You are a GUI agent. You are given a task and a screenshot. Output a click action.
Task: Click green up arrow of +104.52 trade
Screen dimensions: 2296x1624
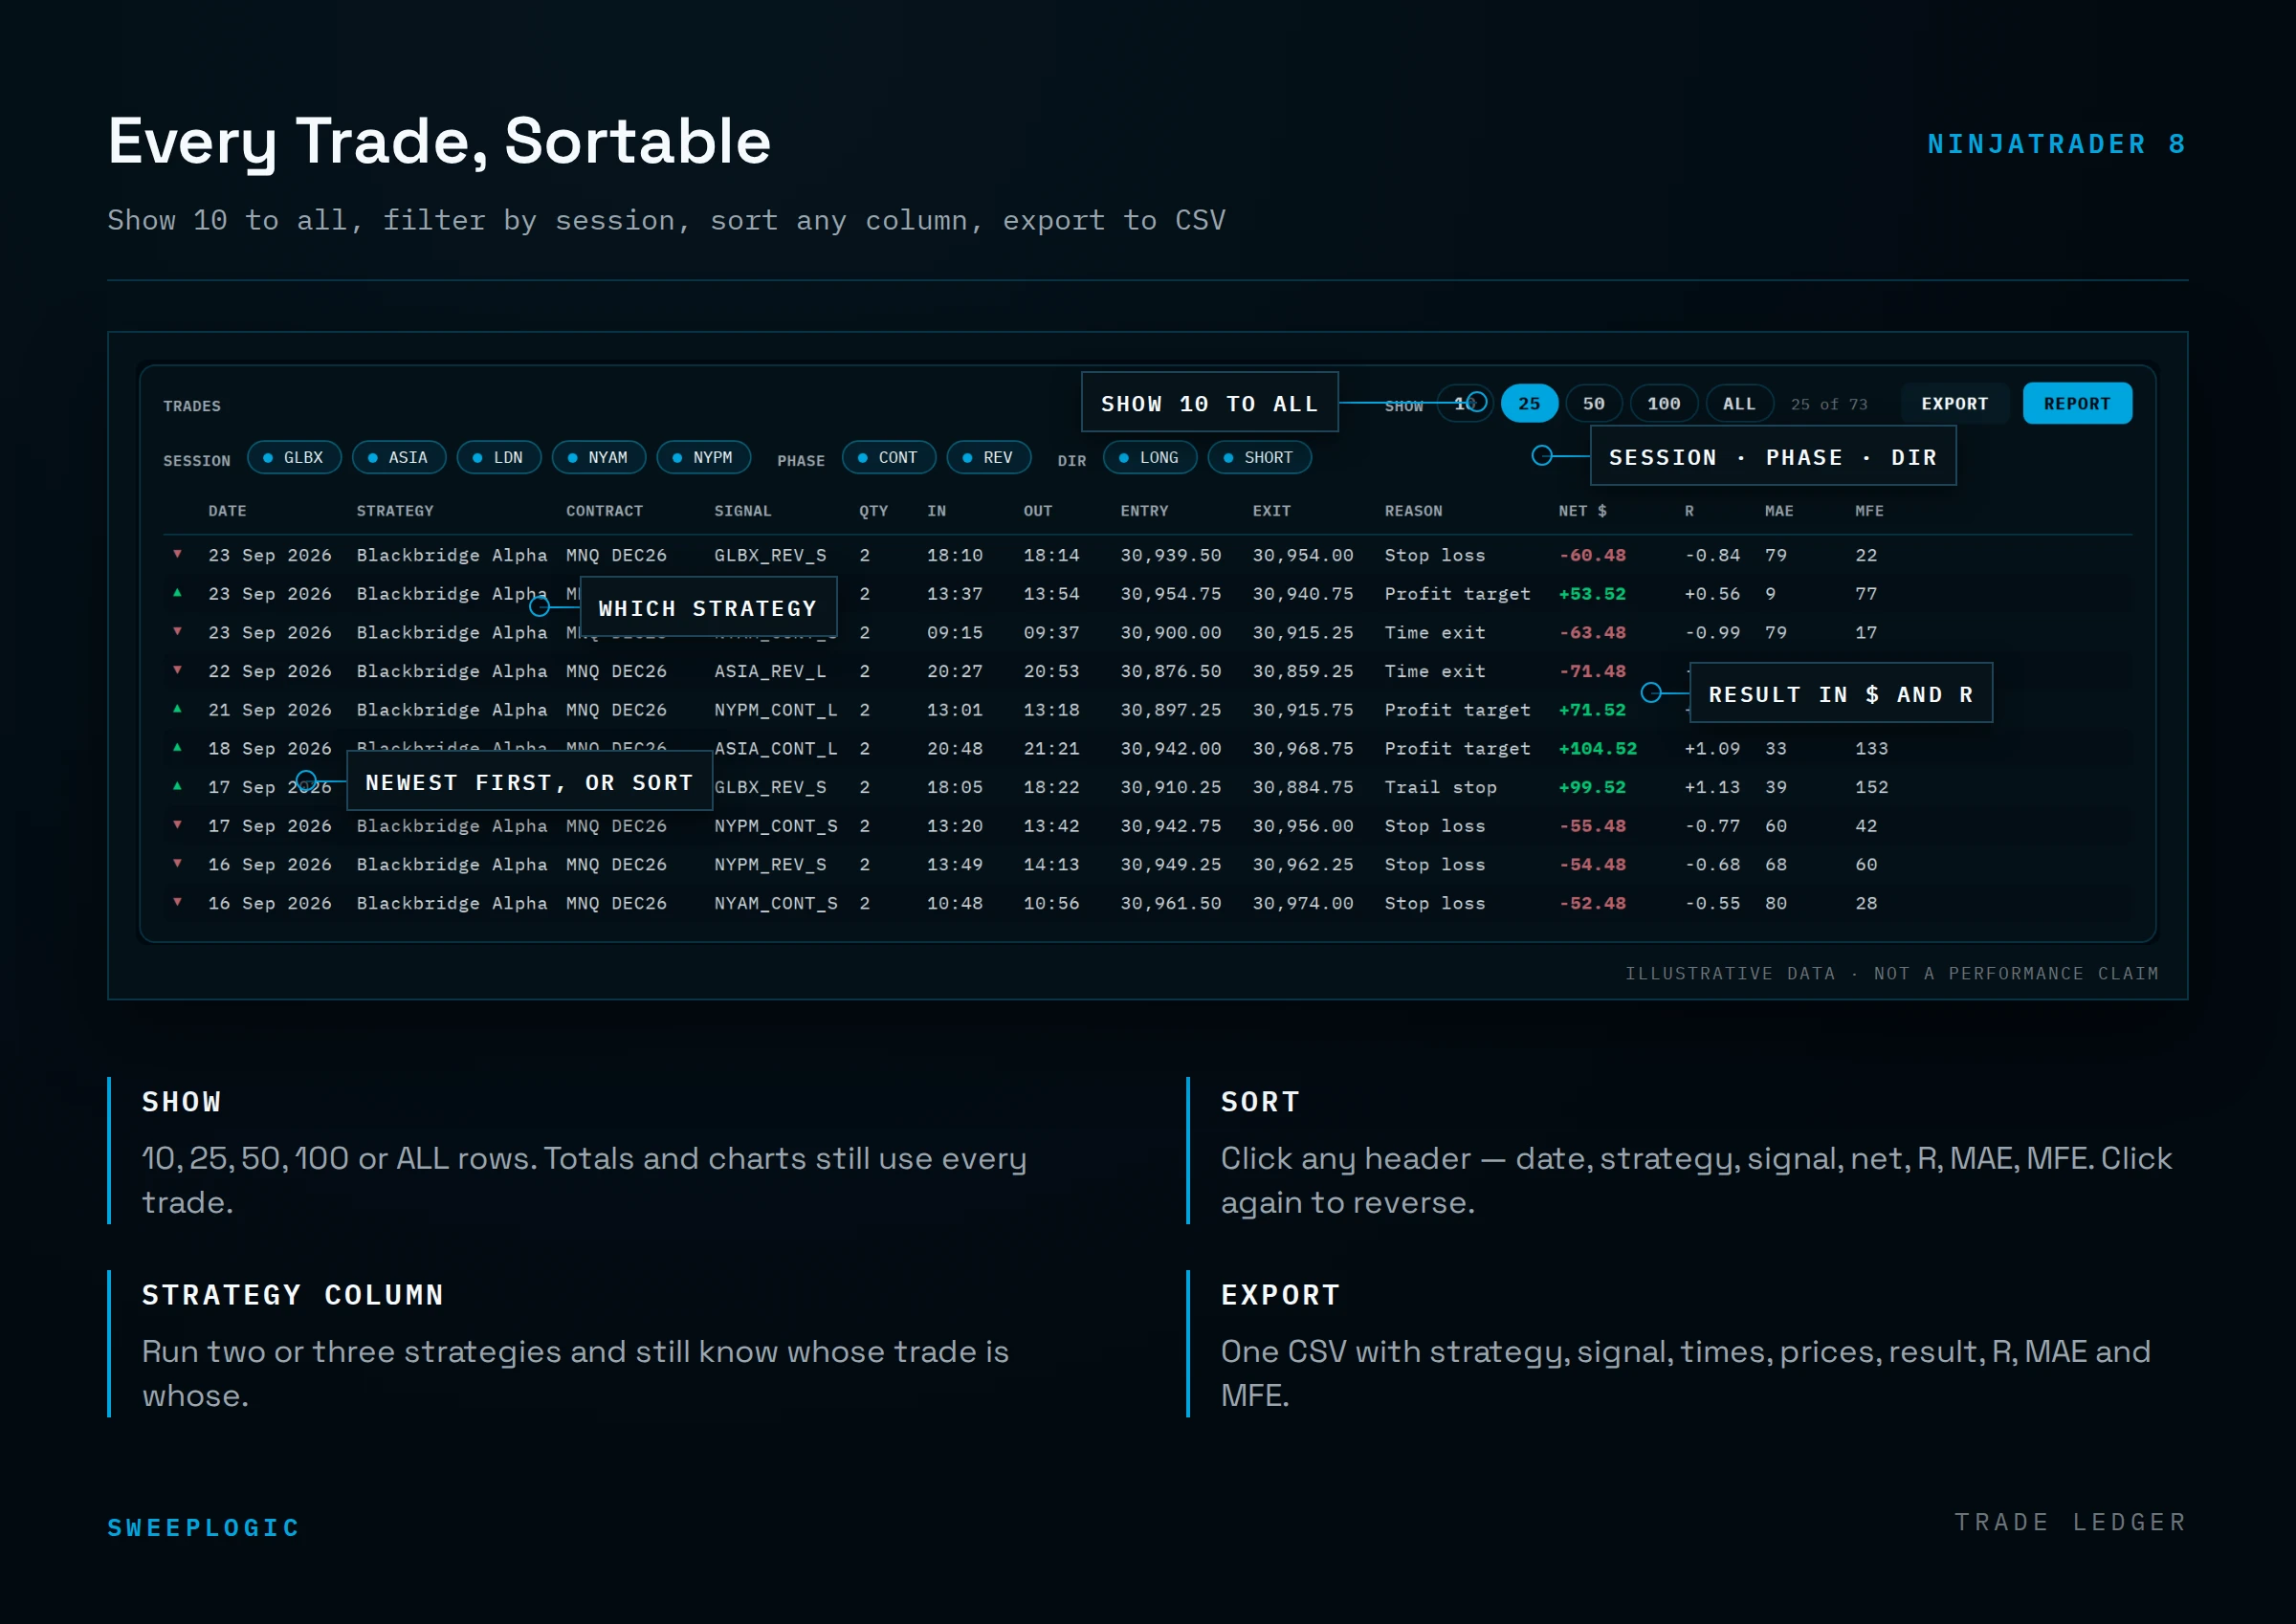pos(177,747)
